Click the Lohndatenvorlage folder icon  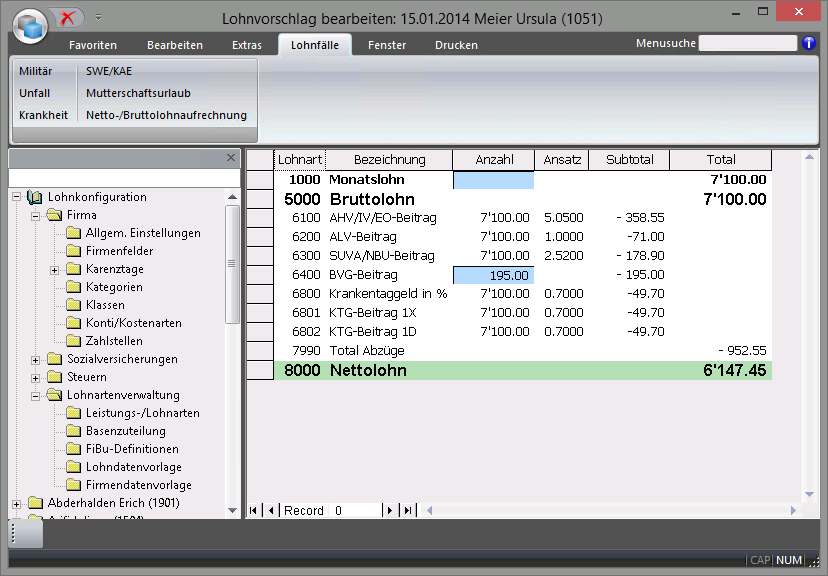(73, 467)
